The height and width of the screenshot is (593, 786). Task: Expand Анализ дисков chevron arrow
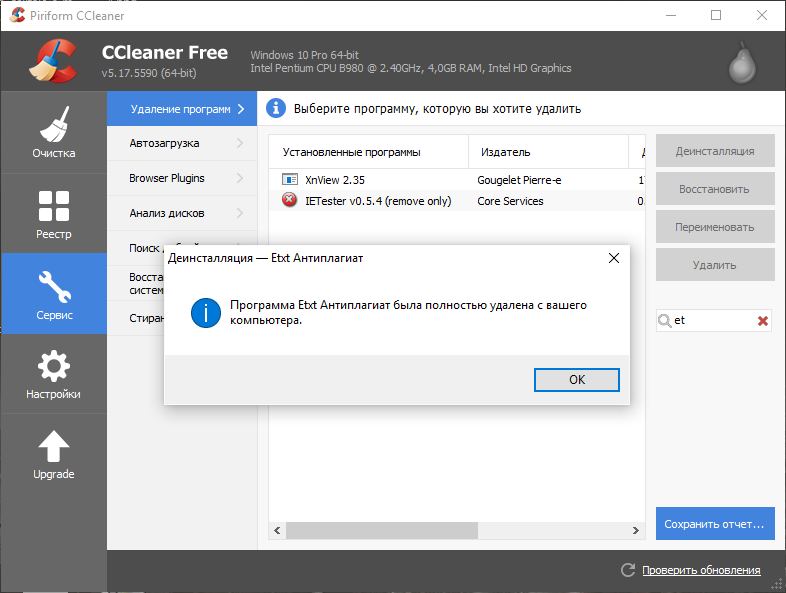240,214
